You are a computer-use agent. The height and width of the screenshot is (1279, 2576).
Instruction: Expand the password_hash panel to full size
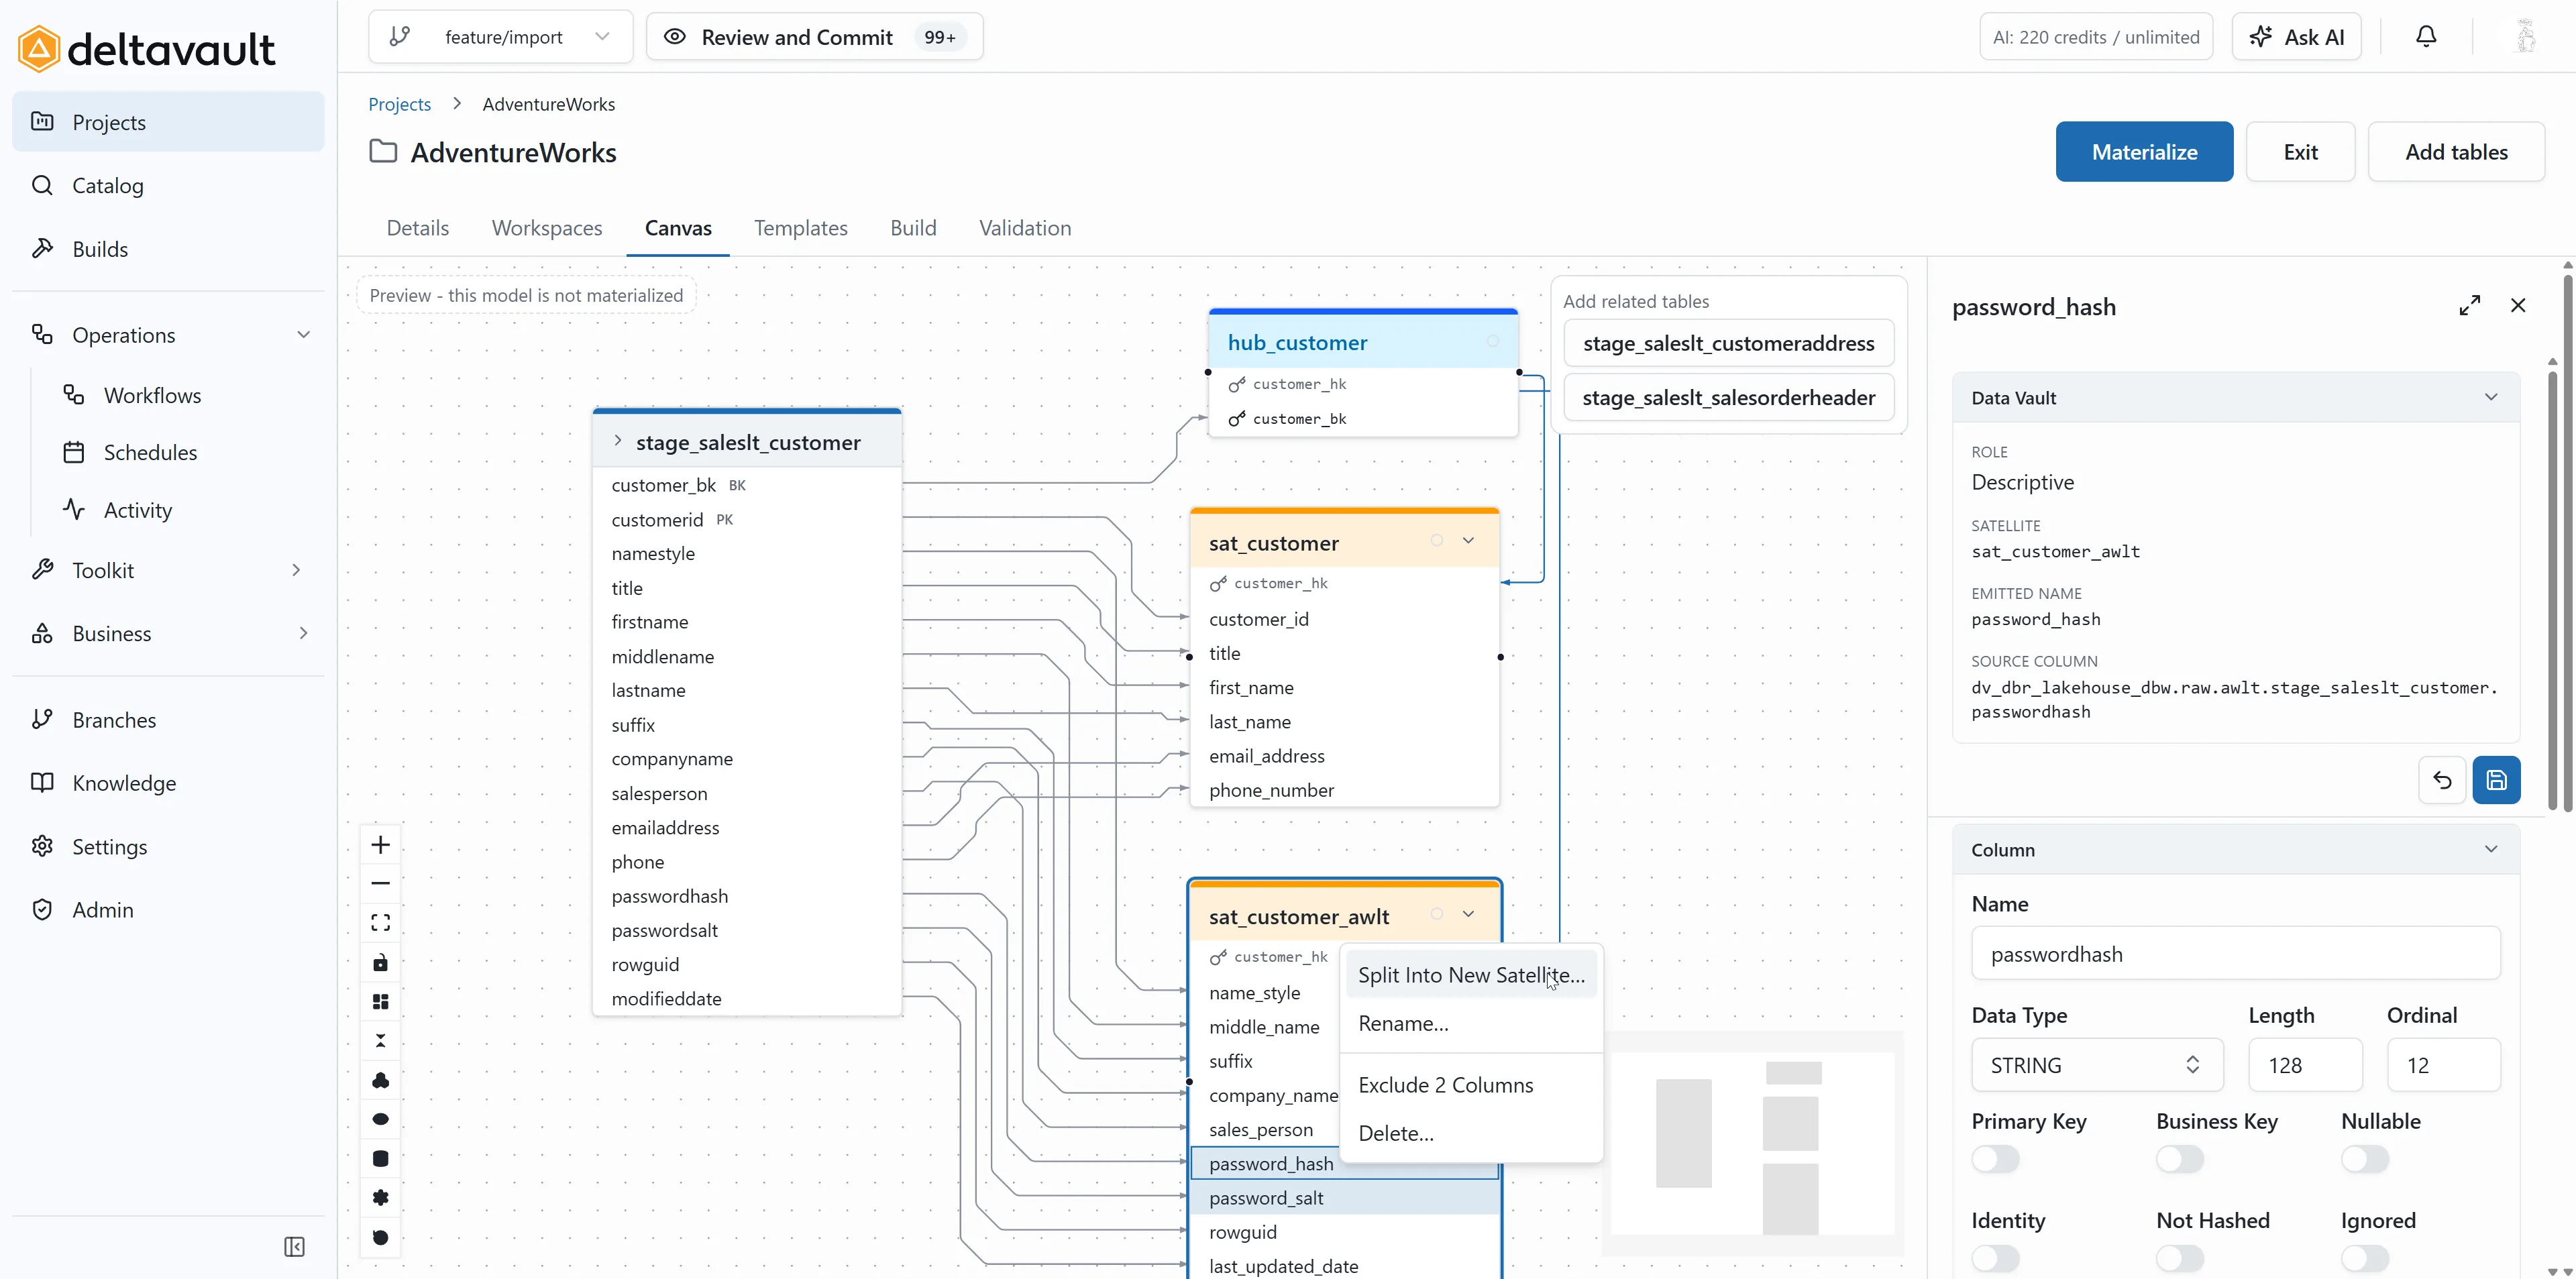(x=2470, y=306)
